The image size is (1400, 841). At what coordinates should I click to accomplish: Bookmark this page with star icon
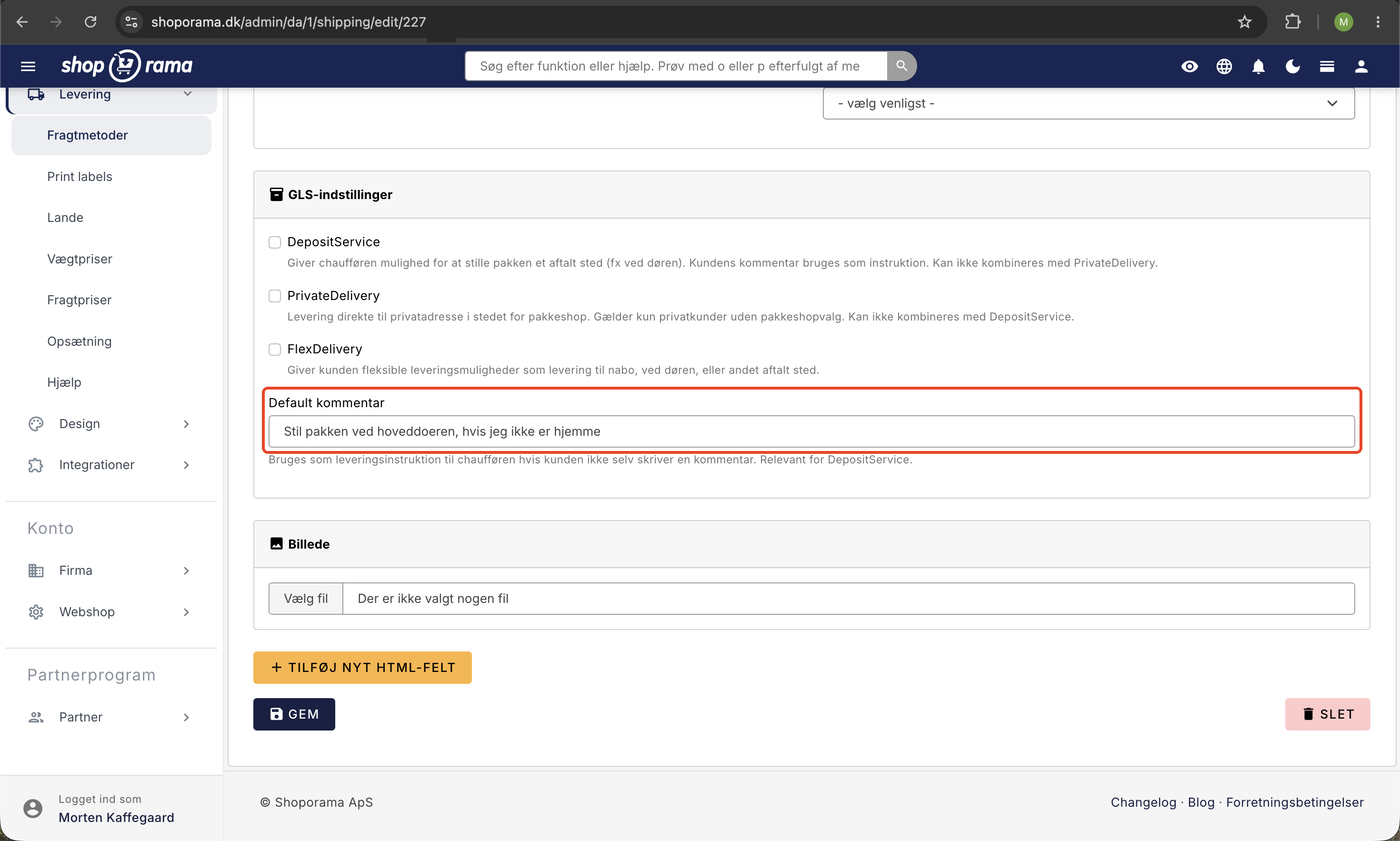click(x=1244, y=21)
